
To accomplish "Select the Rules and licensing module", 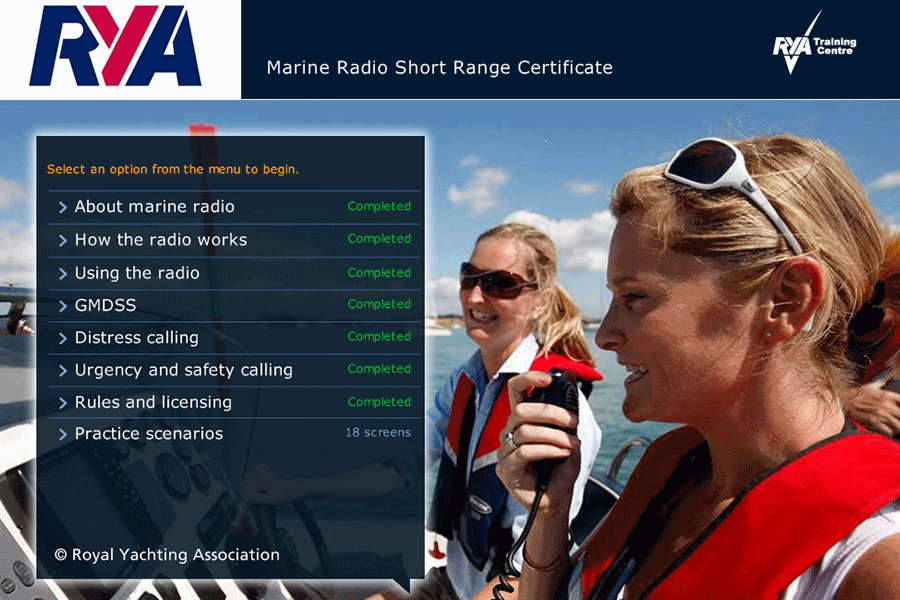I will 234,402.
